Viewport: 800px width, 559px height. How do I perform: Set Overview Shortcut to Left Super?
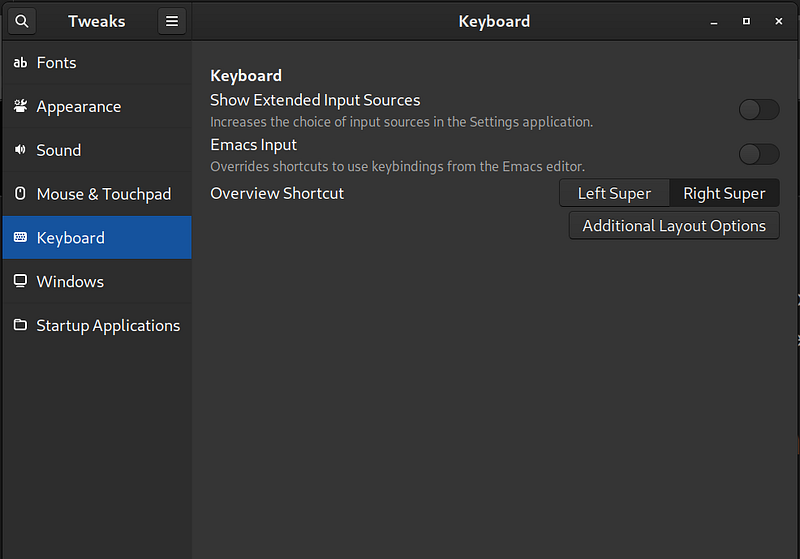pos(614,193)
